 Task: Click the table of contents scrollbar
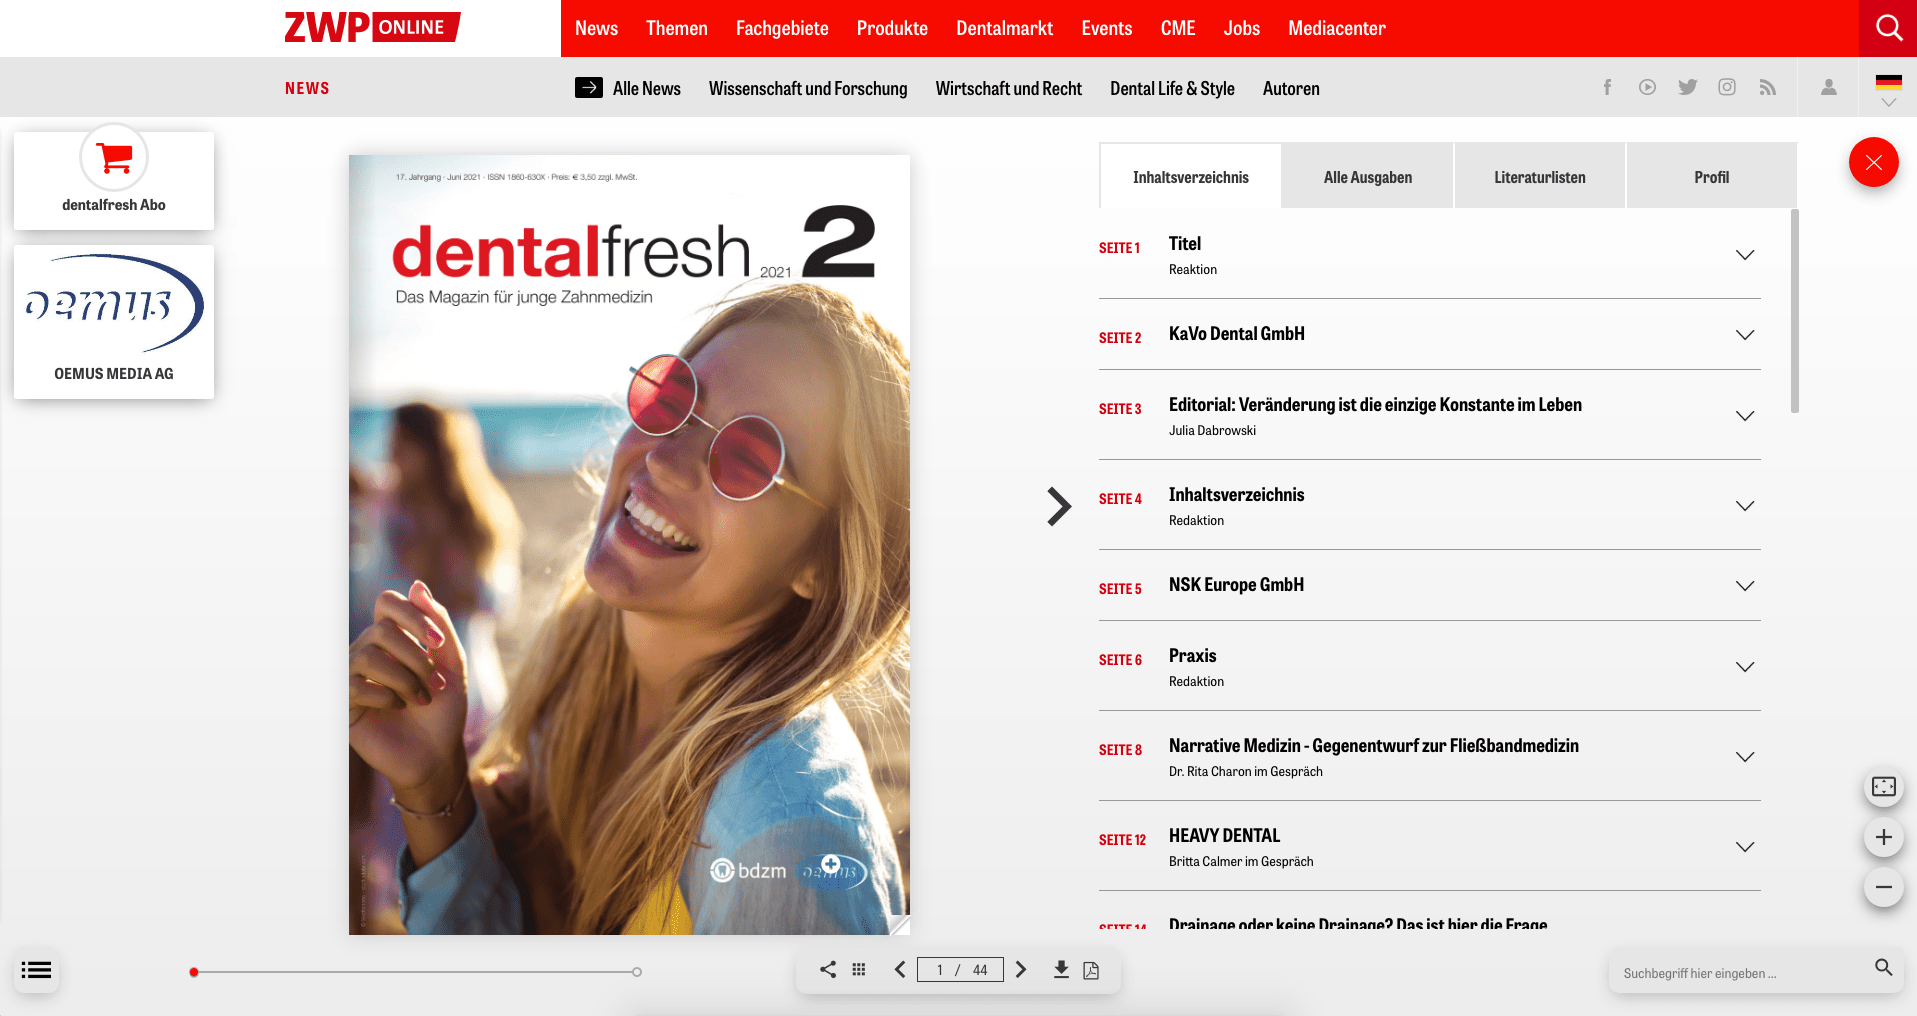[x=1795, y=311]
